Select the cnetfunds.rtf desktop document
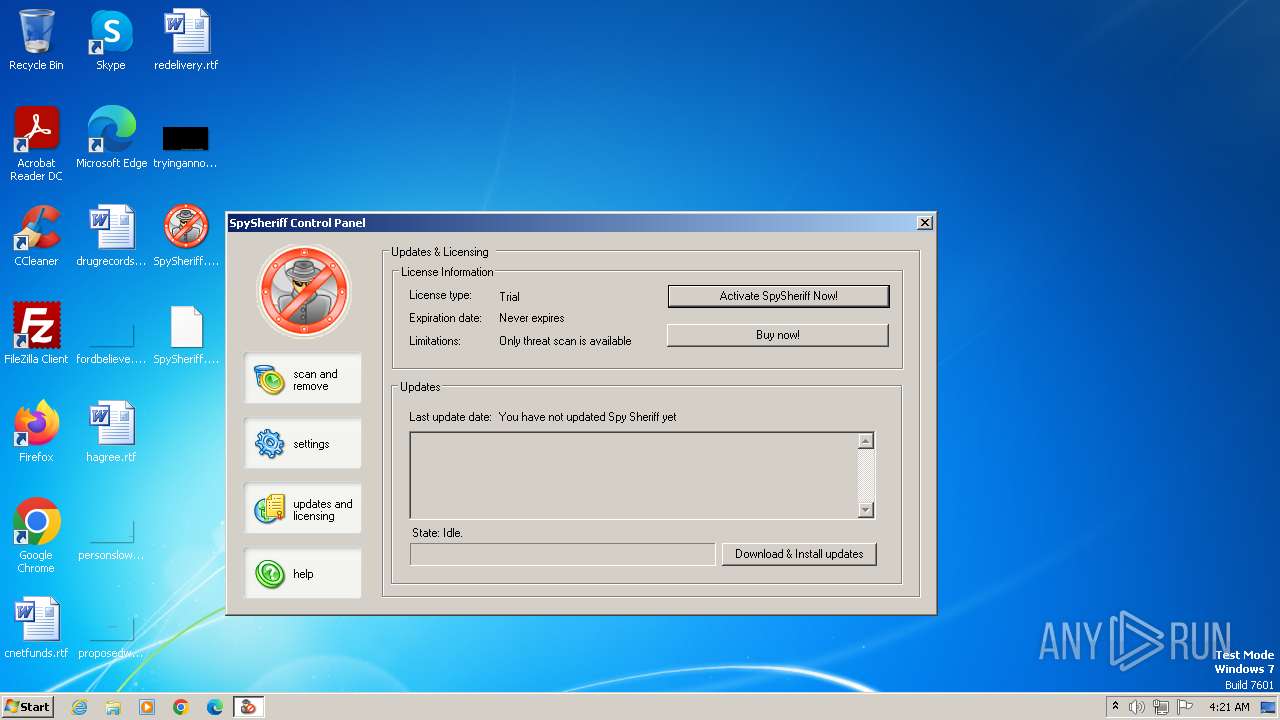Image resolution: width=1280 pixels, height=720 pixels. coord(36,628)
